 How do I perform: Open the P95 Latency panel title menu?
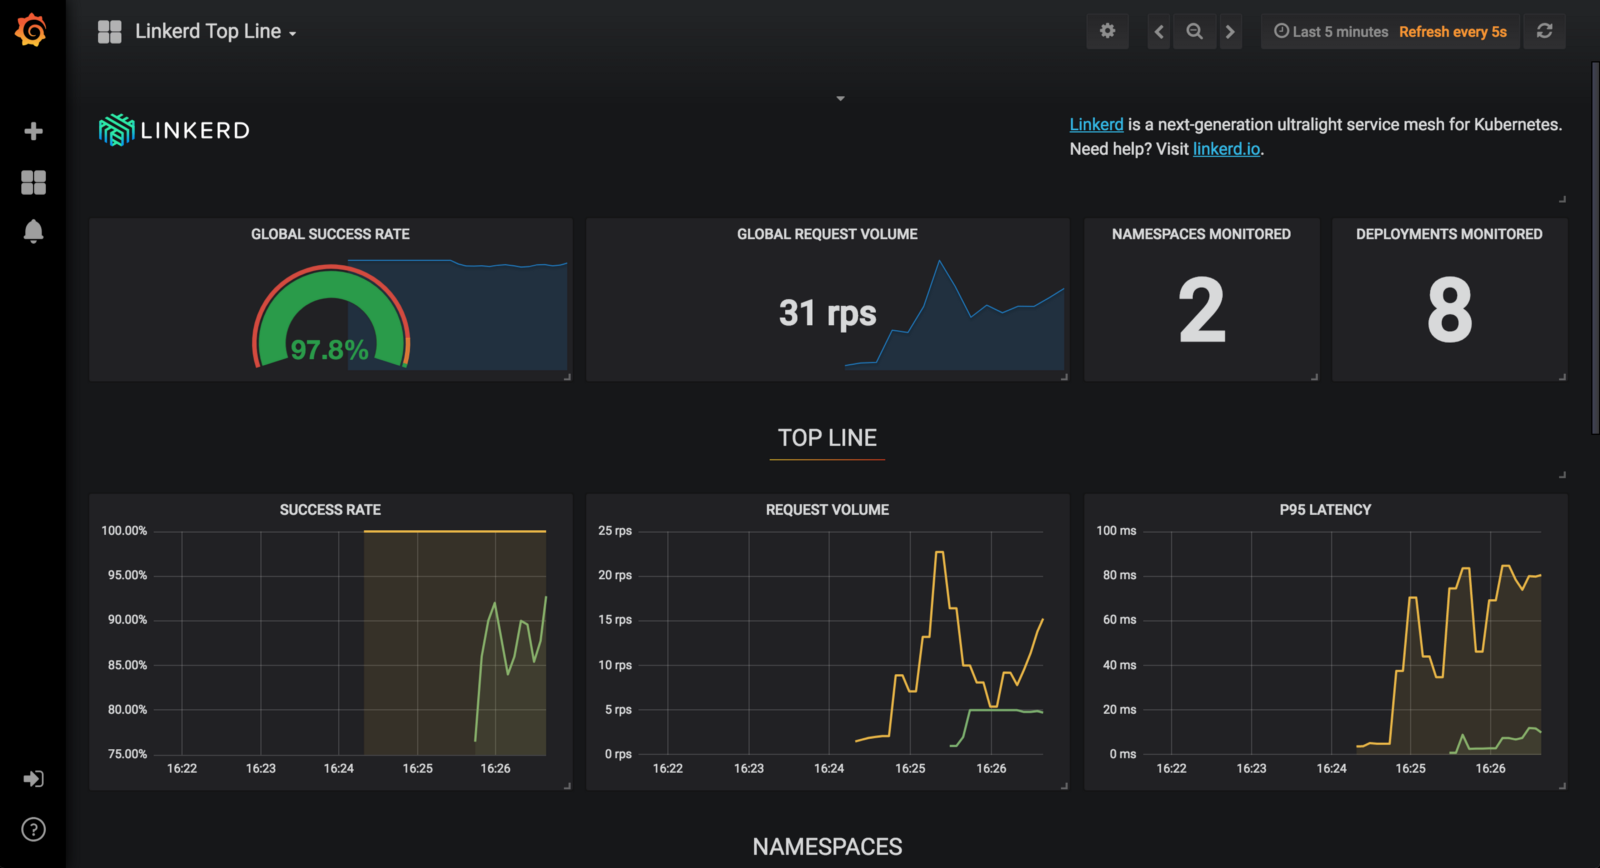click(1325, 510)
